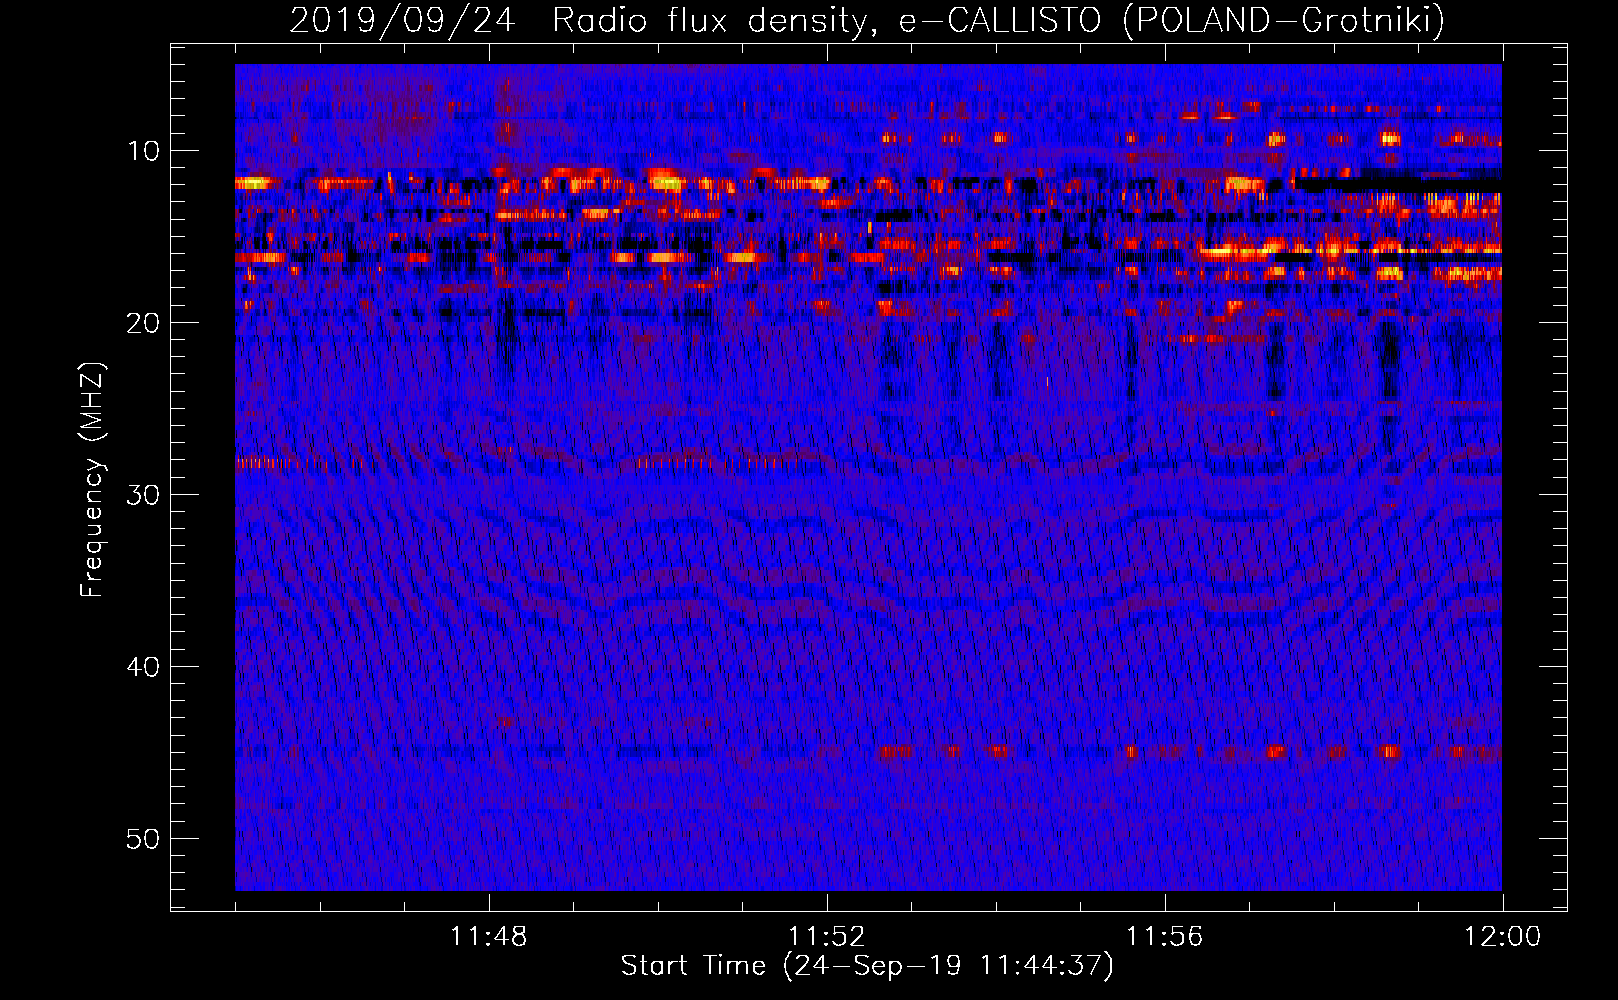Viewport: 1618px width, 1000px height.
Task: Click the 10 frequency tick label
Action: pos(144,151)
